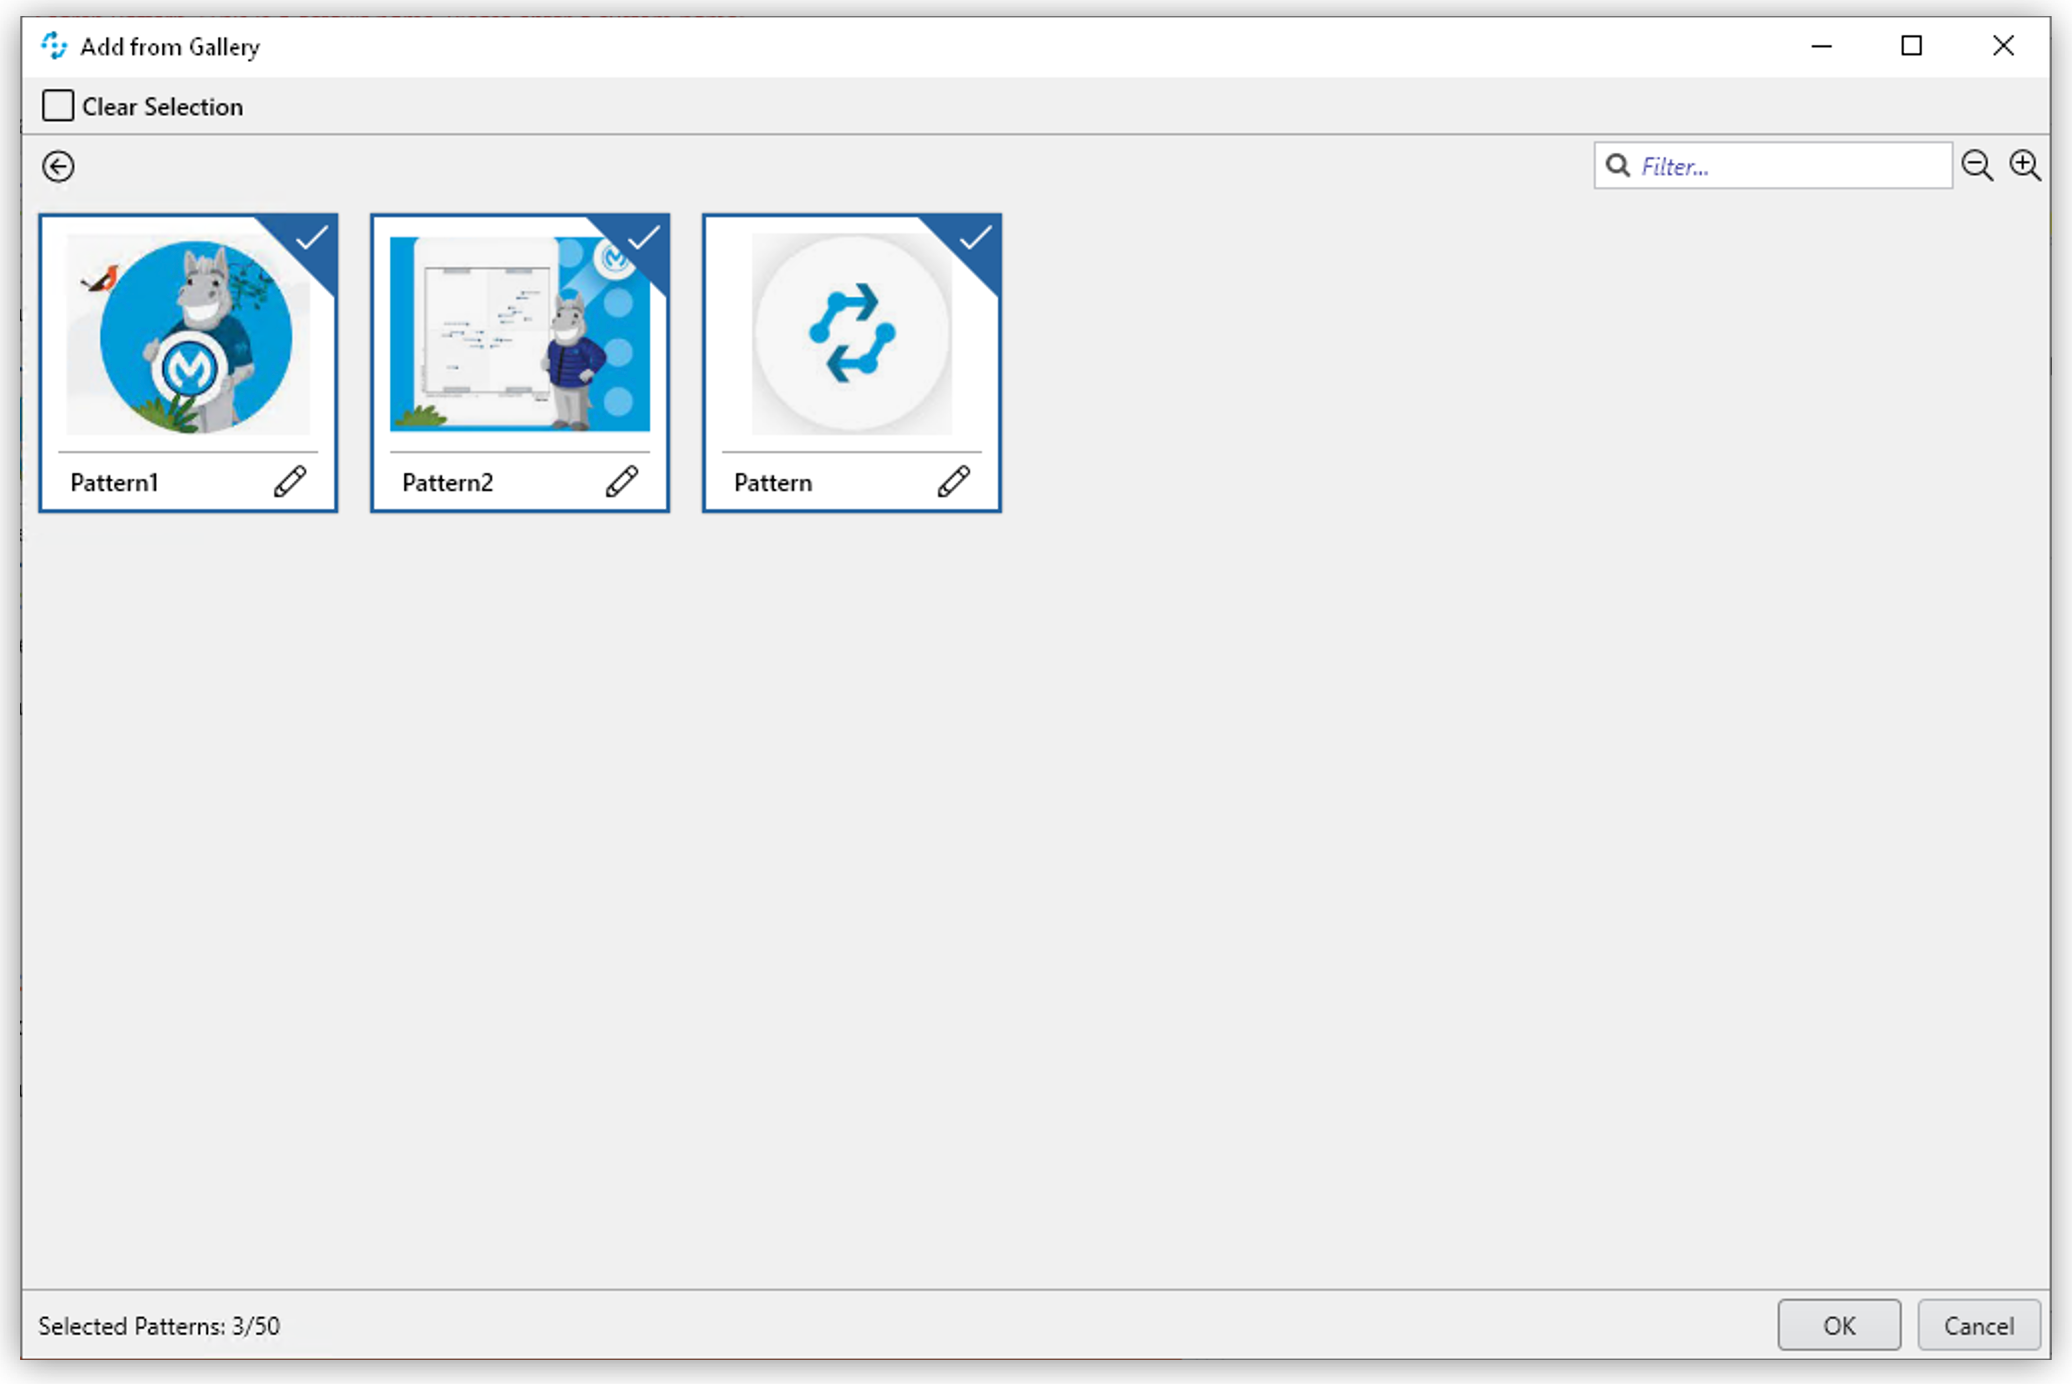Click pencil icon beside Pattern label
2072x1384 pixels.
[x=953, y=482]
